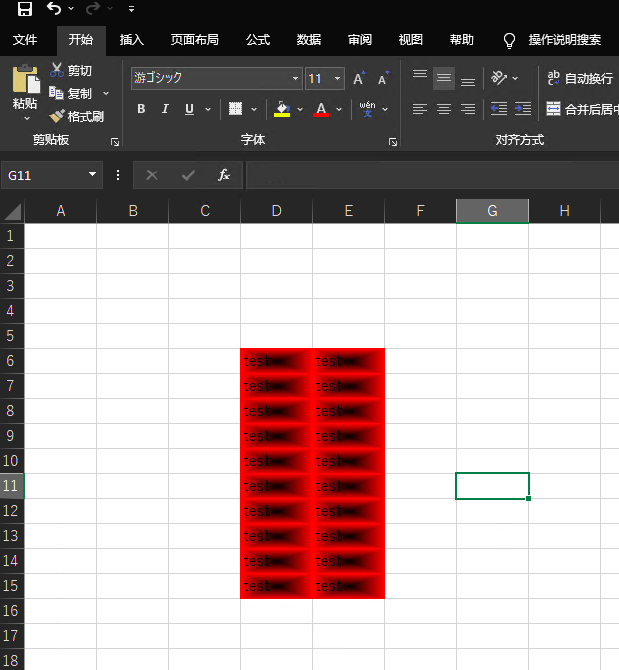Toggle 自动换行 wrap text
619x670 pixels.
pyautogui.click(x=581, y=78)
